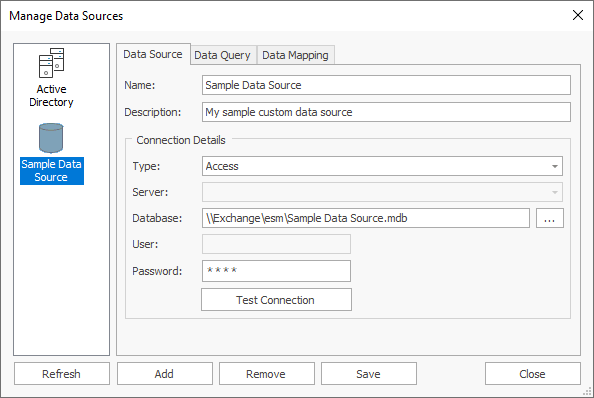The height and width of the screenshot is (398, 594).
Task: Click the Server: label
Action: pos(150,192)
